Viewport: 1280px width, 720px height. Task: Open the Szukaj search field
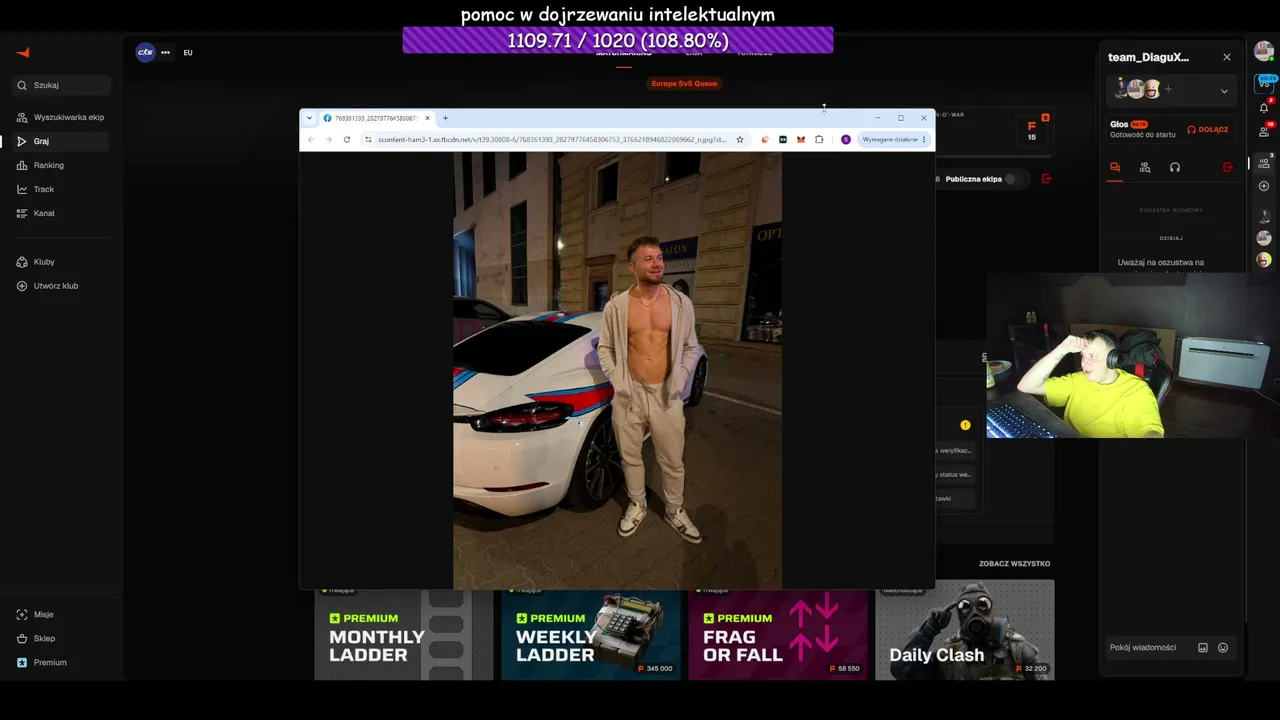[62, 86]
